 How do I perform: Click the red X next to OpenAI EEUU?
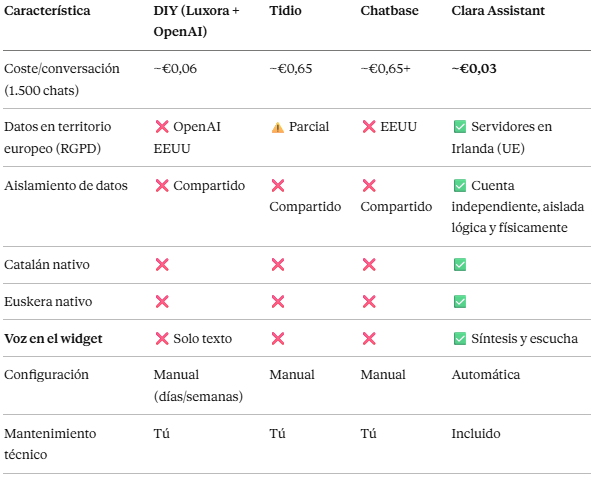point(162,127)
